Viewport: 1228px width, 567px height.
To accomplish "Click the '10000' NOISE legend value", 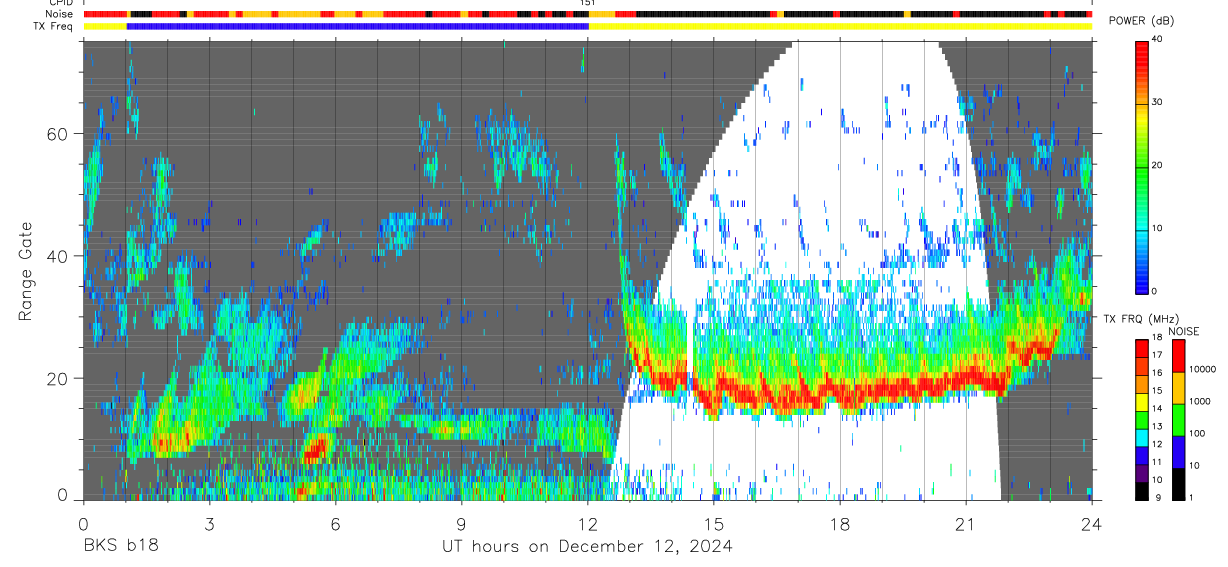I will 1202,370.
